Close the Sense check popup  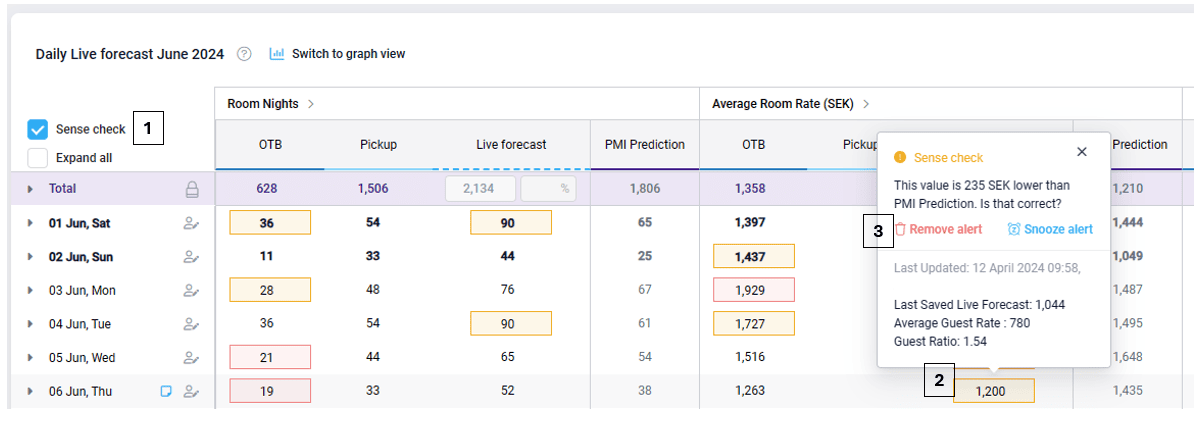[x=1081, y=152]
